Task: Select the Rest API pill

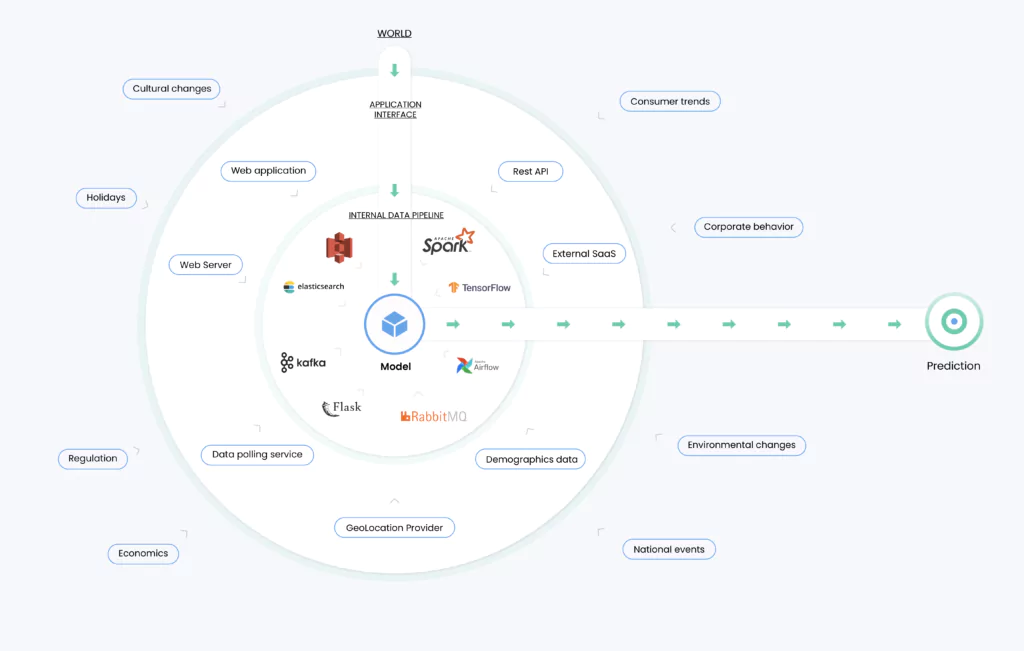Action: pyautogui.click(x=530, y=171)
